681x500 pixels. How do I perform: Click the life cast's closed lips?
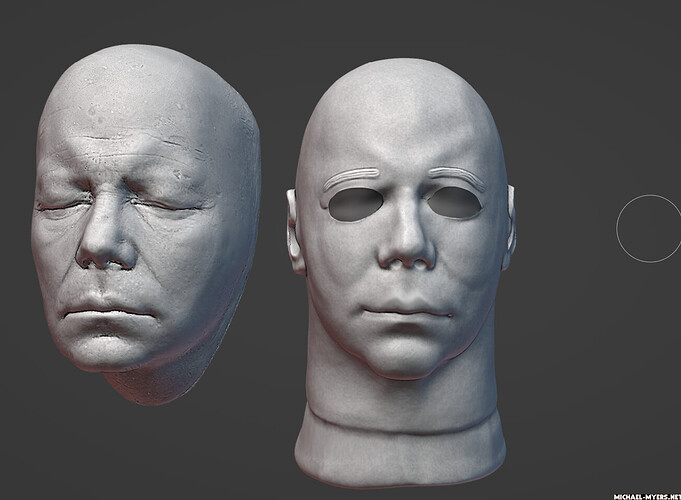106,309
